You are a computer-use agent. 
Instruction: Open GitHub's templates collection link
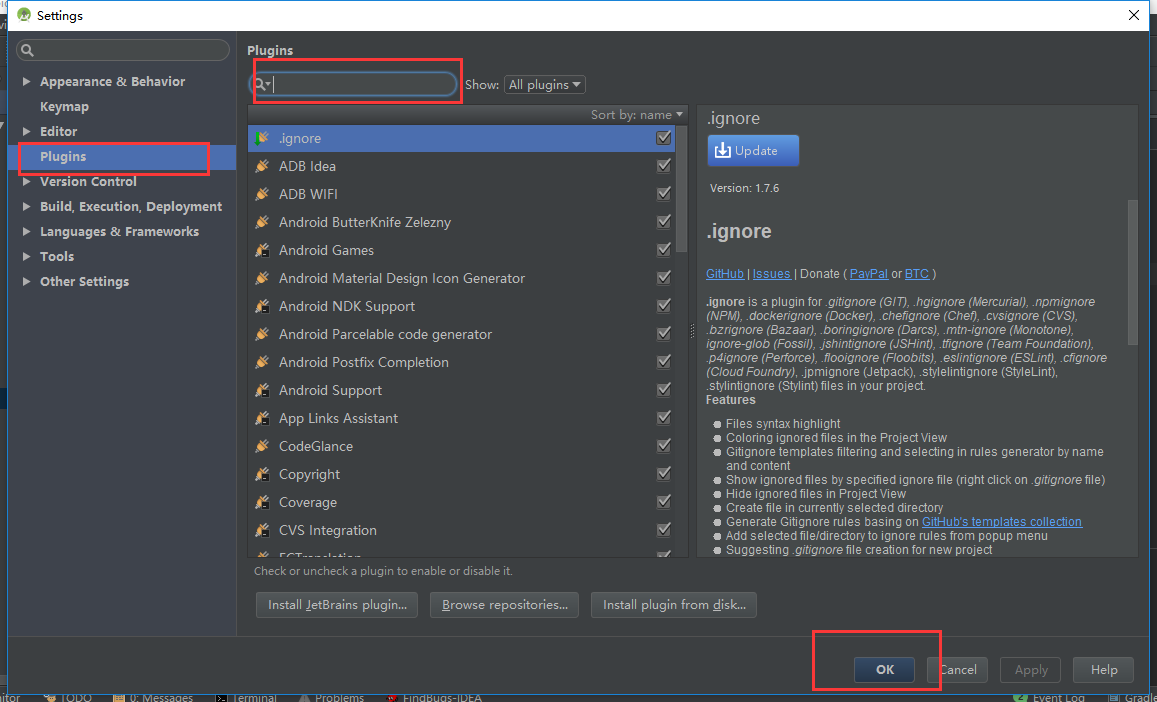[x=1001, y=522]
